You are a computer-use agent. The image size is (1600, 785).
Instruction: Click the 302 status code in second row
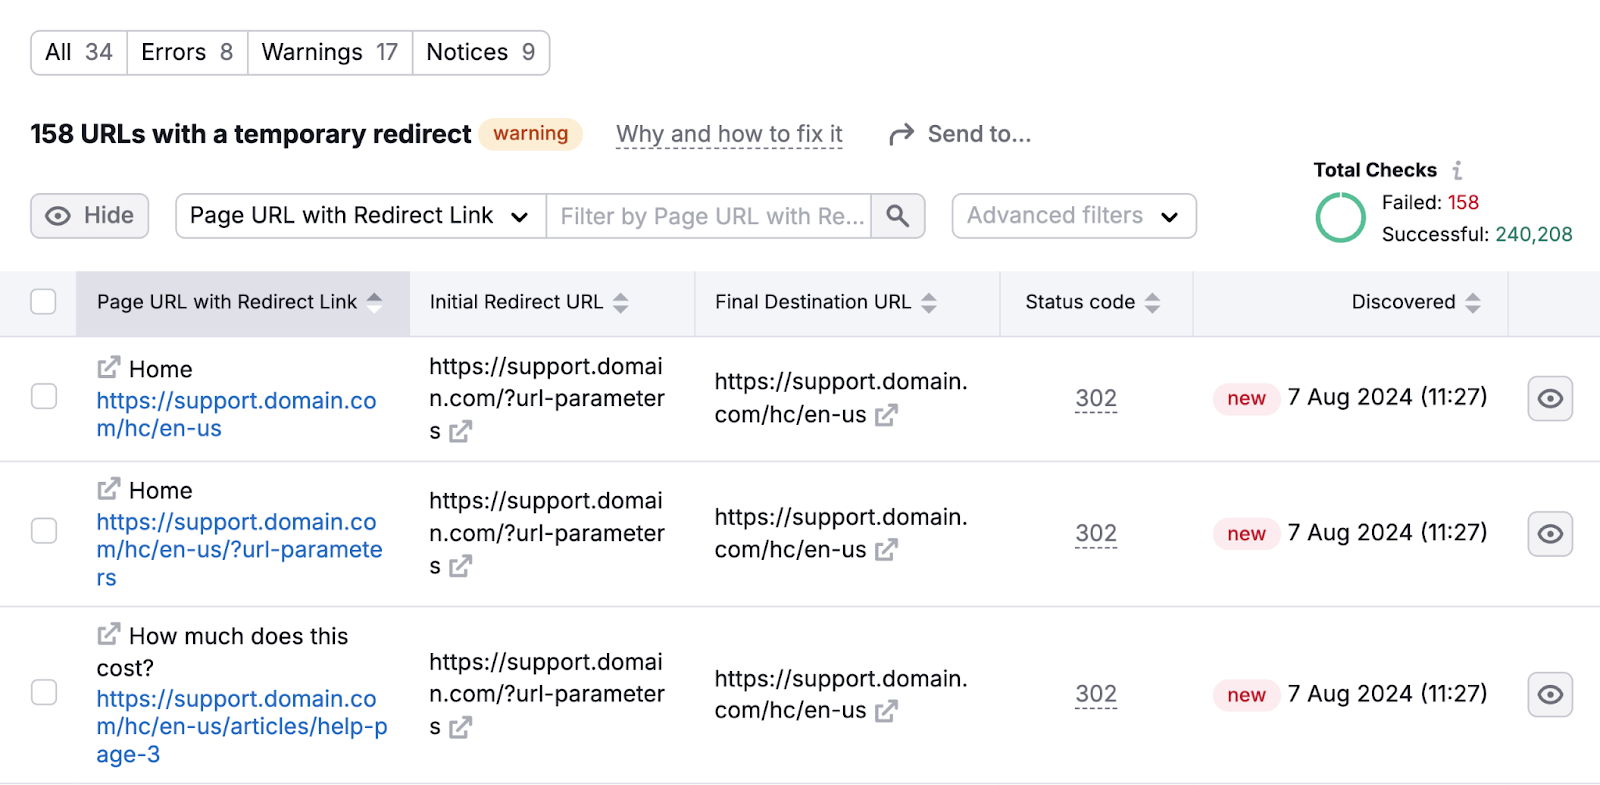click(1096, 533)
